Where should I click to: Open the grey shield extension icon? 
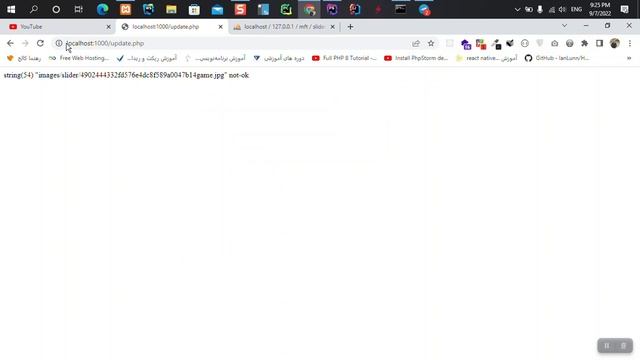click(540, 43)
